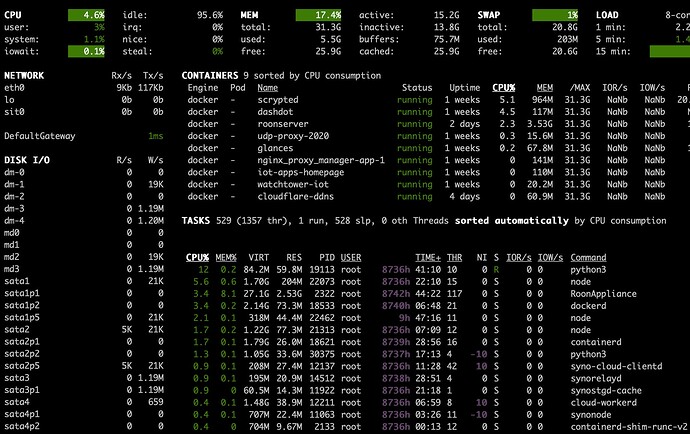Click the containers MEM column header
690x434 pixels.
(x=545, y=88)
